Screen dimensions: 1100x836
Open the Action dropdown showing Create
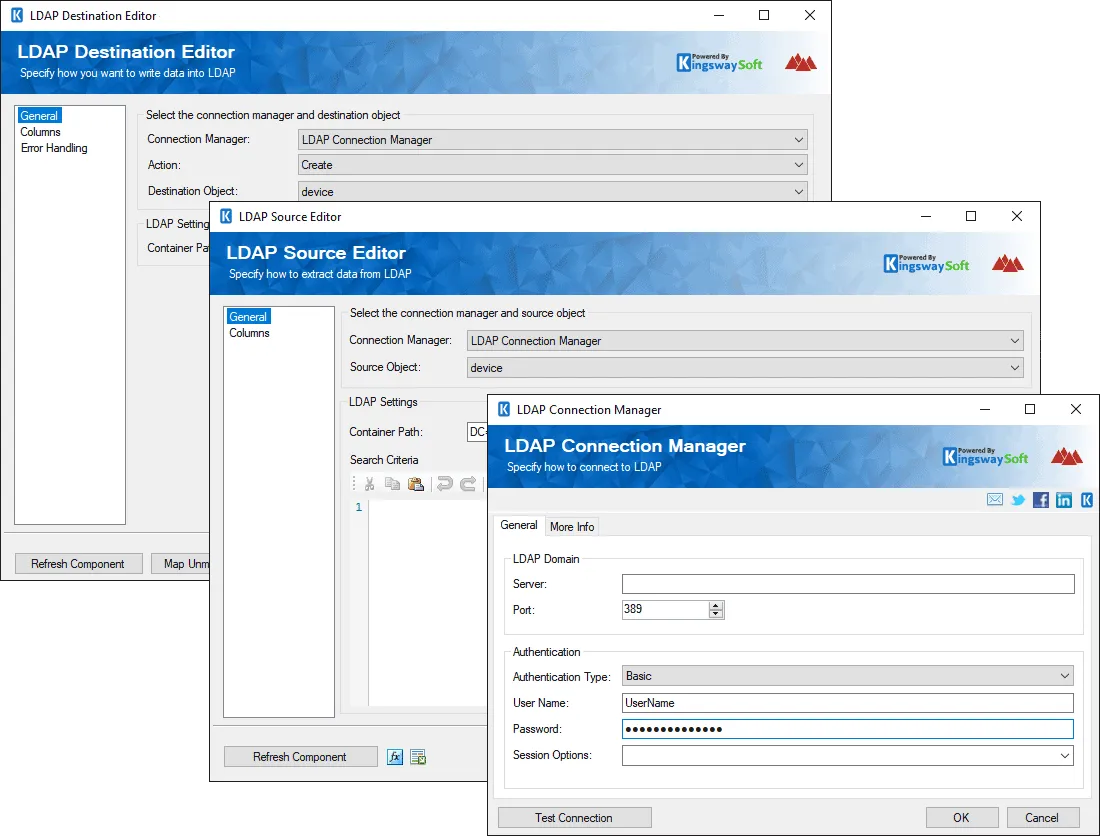click(553, 165)
